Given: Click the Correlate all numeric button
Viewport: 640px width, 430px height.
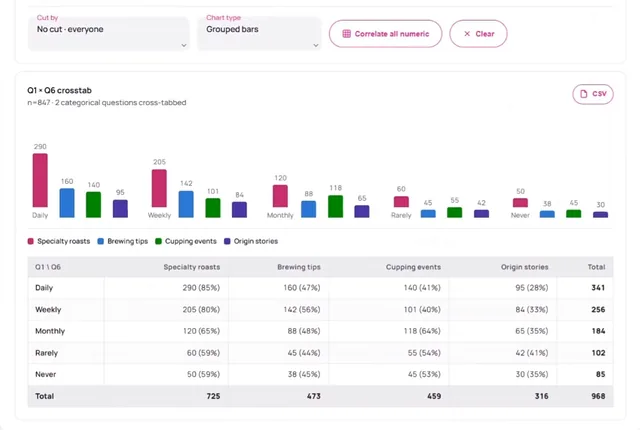Looking at the screenshot, I should click(x=385, y=34).
